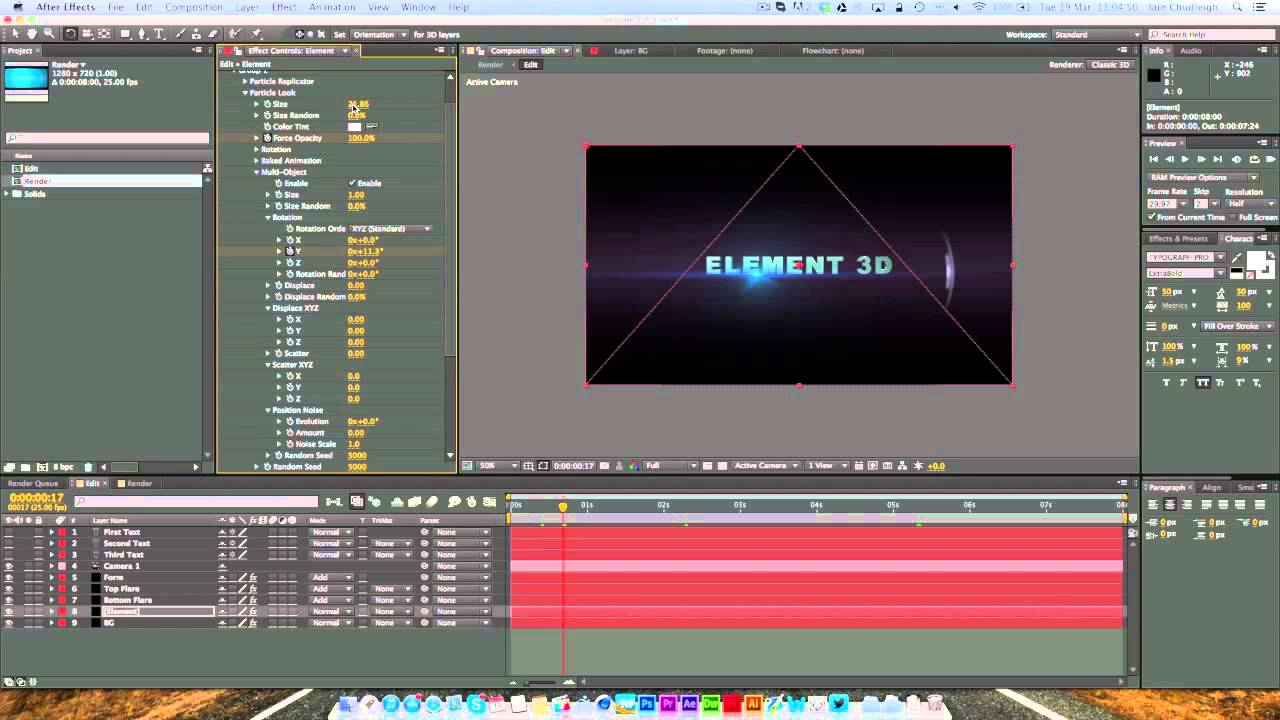Open the Graph Editor in timeline
The width and height of the screenshot is (1280, 720).
(488, 502)
